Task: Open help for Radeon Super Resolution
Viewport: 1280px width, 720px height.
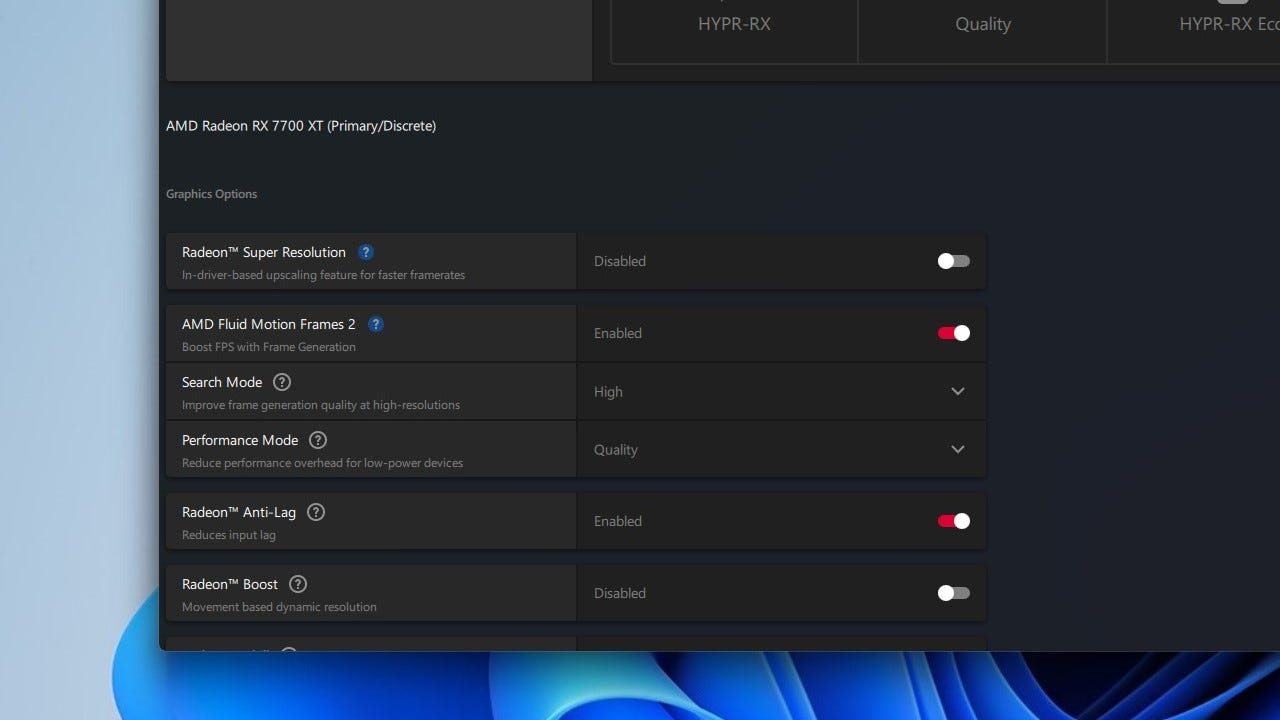Action: (366, 253)
